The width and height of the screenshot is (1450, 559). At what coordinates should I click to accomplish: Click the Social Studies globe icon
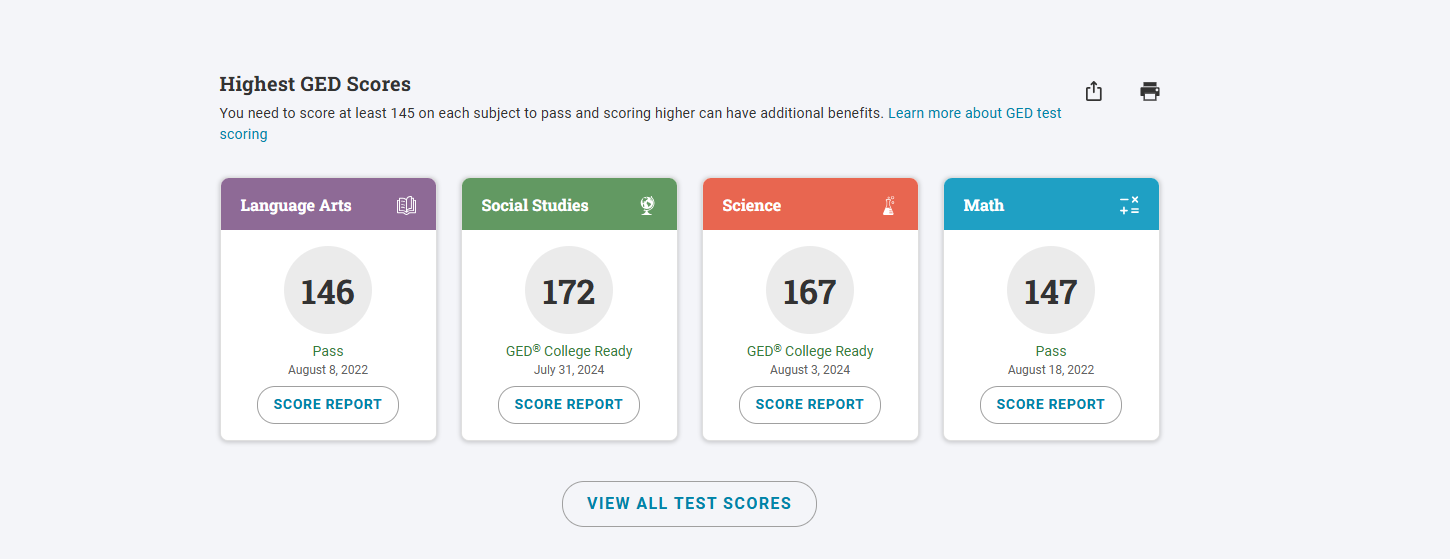tap(648, 205)
